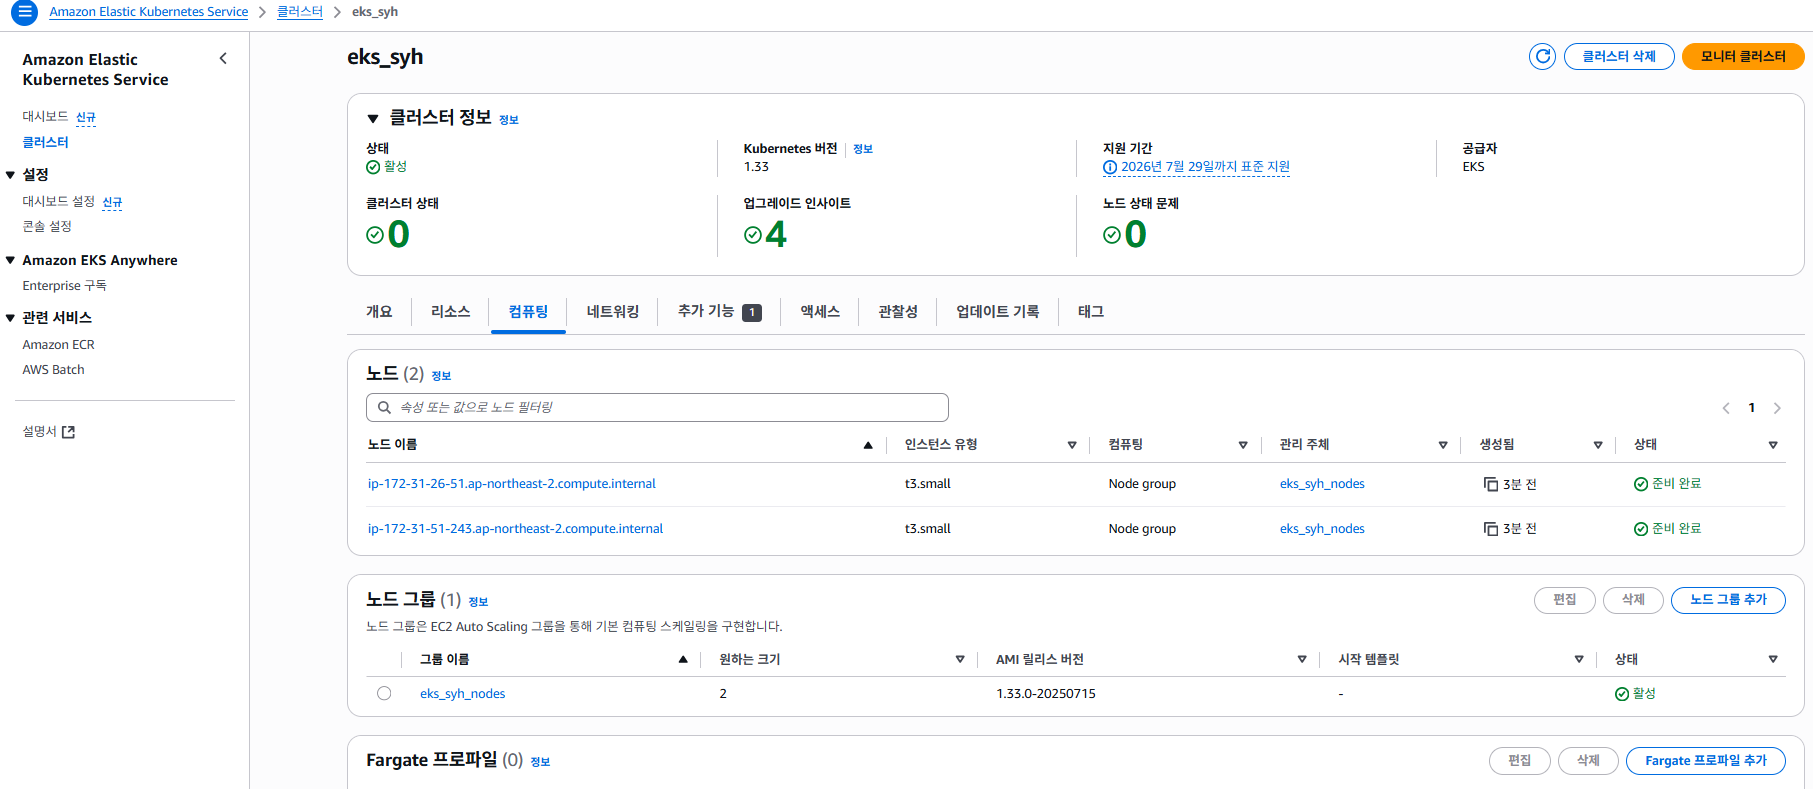This screenshot has height=789, width=1813.
Task: Collapse the Amazon EKS Anywhere section
Action: tap(10, 260)
